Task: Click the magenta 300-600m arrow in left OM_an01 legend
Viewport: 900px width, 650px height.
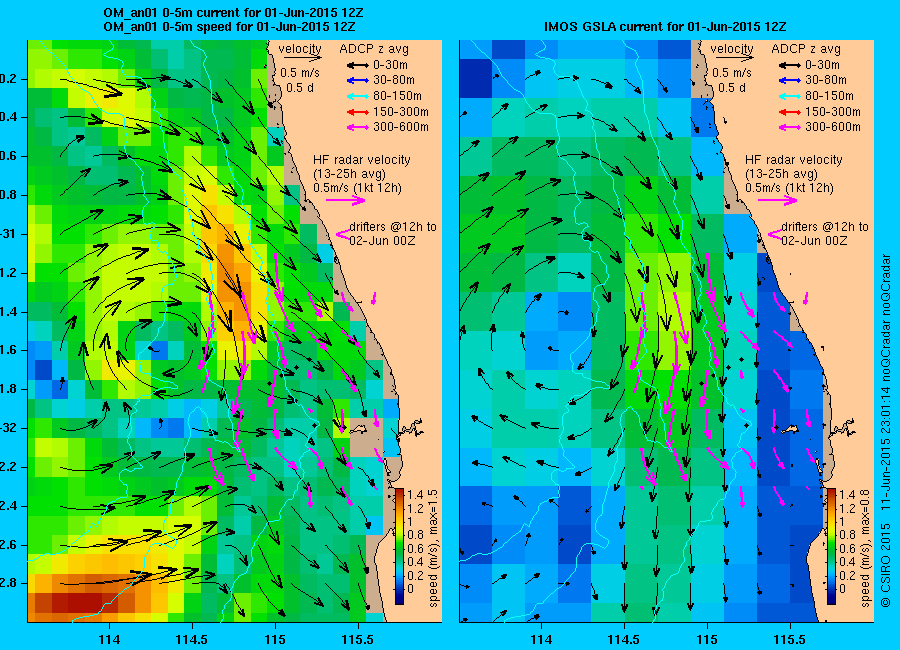Action: pos(356,127)
